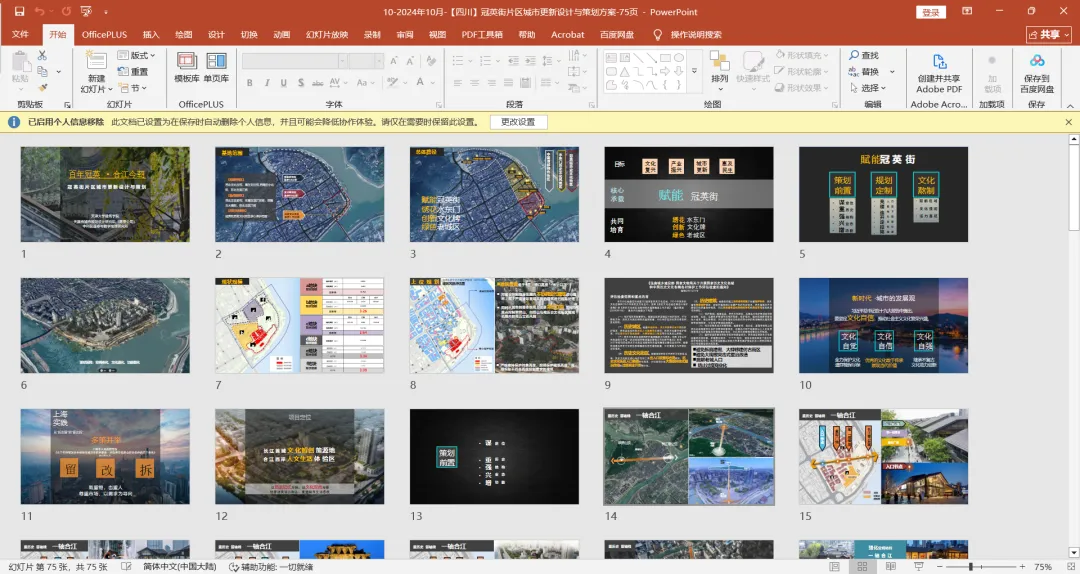
Task: Toggle Strikethrough formatting
Action: tap(318, 83)
